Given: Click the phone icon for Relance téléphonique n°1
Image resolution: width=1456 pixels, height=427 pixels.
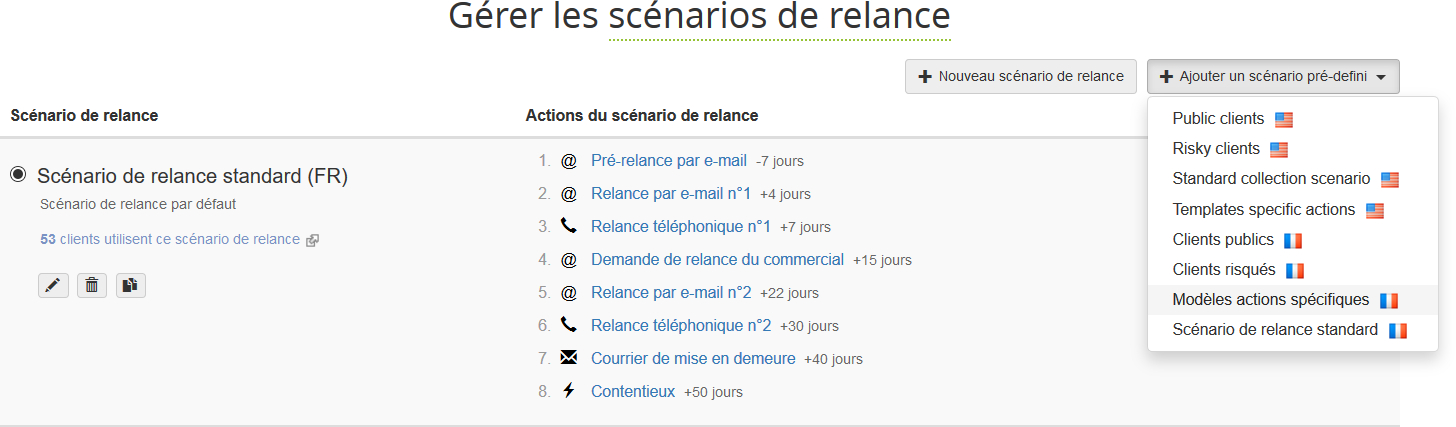Looking at the screenshot, I should (569, 226).
